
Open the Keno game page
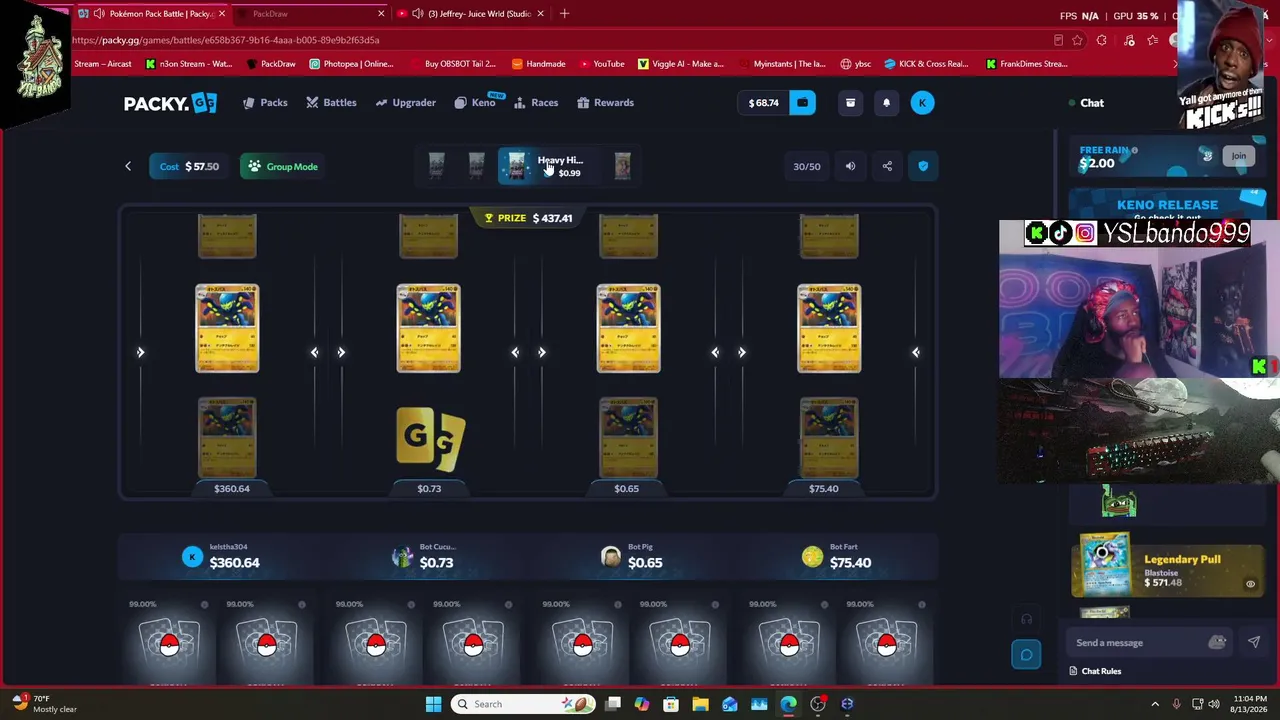point(475,102)
